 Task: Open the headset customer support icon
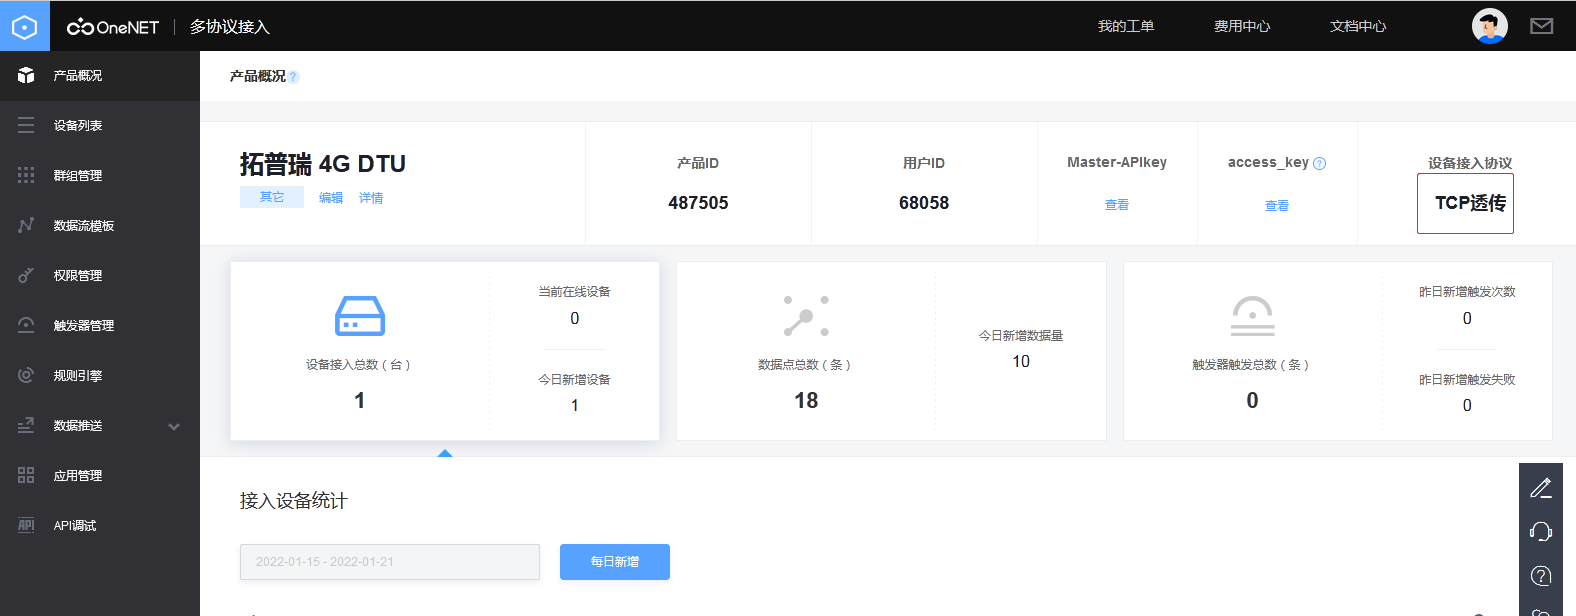coord(1541,532)
